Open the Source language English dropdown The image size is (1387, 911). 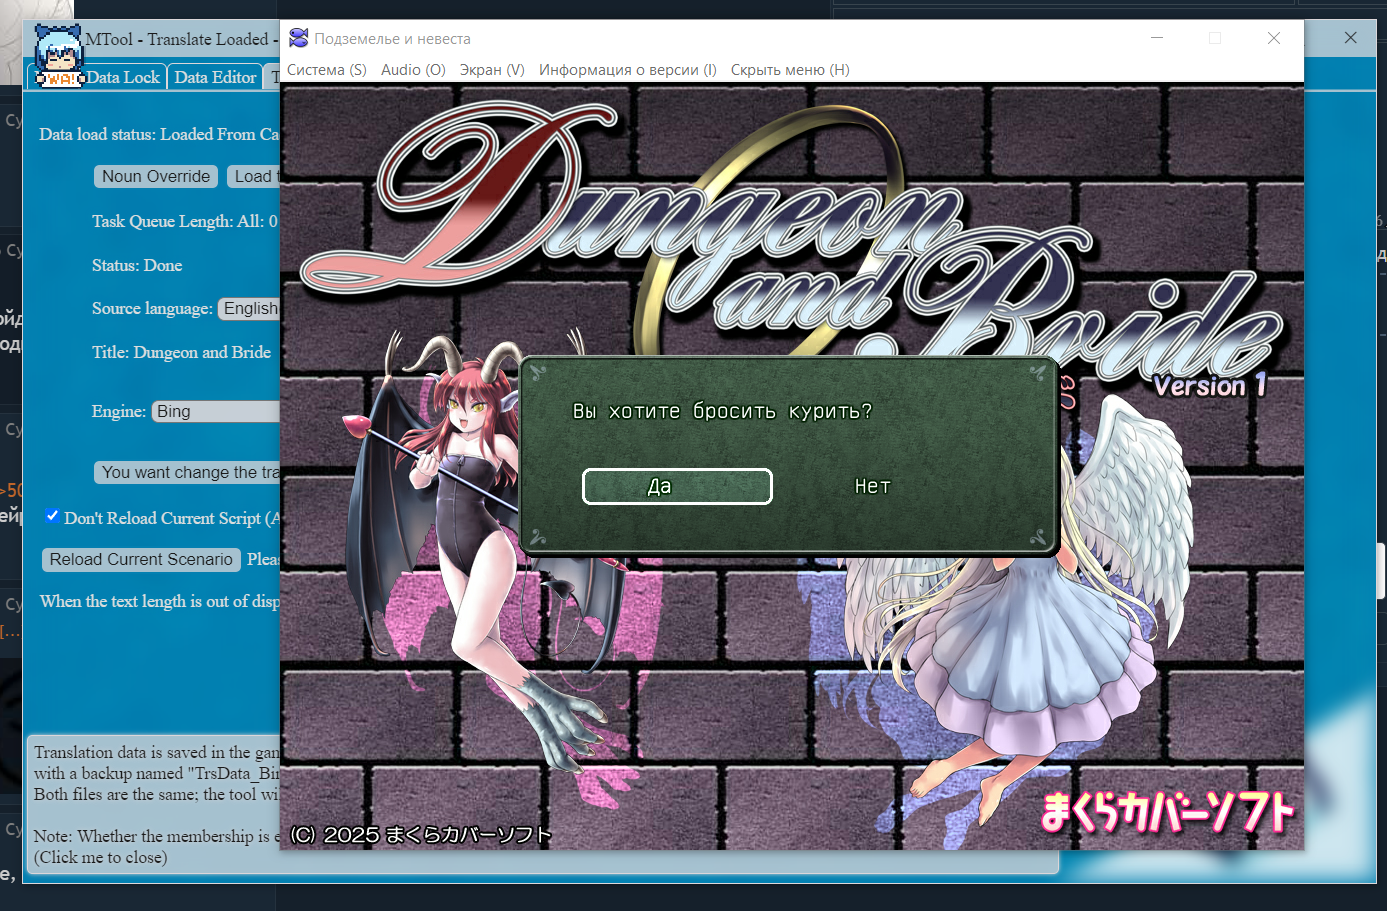pyautogui.click(x=250, y=309)
